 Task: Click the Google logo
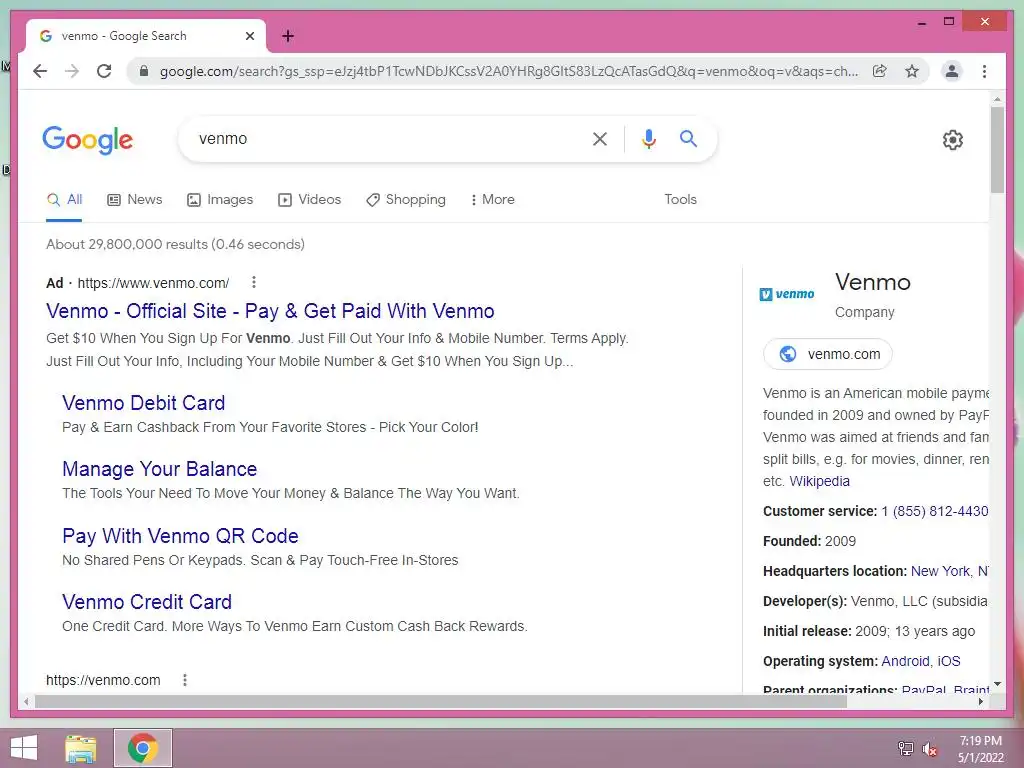point(88,140)
